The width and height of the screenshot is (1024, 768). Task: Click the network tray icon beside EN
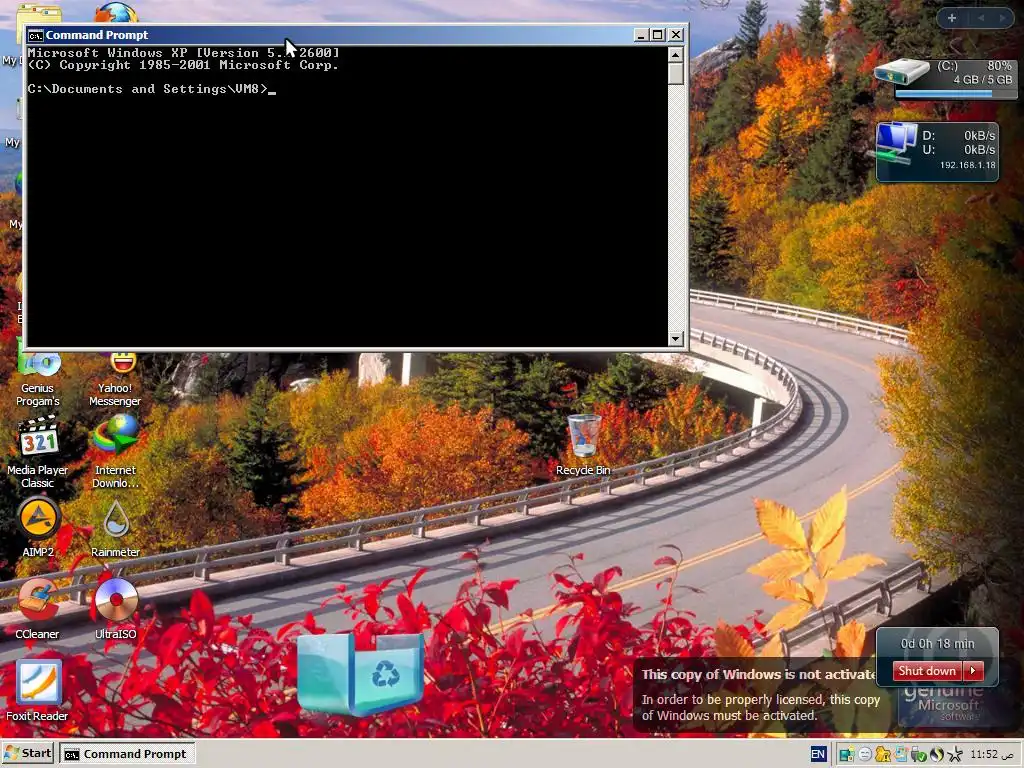point(846,754)
